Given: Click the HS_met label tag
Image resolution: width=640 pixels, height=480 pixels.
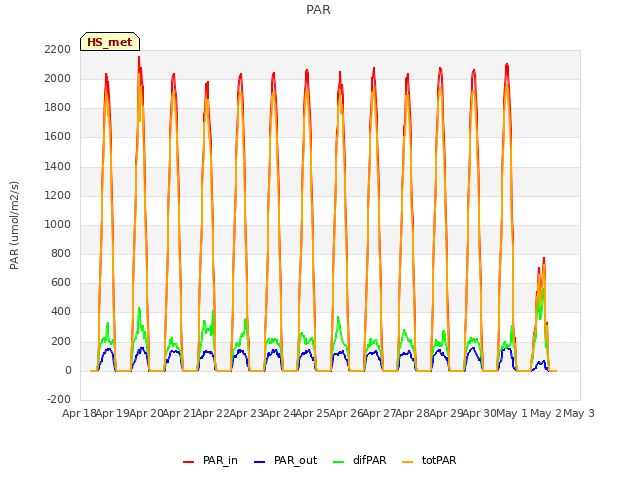Looking at the screenshot, I should pyautogui.click(x=110, y=42).
